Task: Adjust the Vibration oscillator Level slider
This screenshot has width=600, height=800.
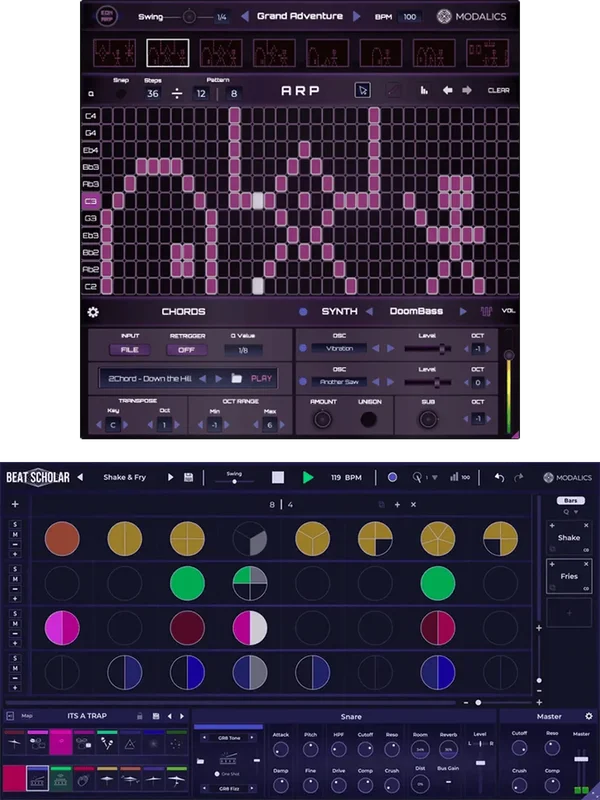Action: 428,349
